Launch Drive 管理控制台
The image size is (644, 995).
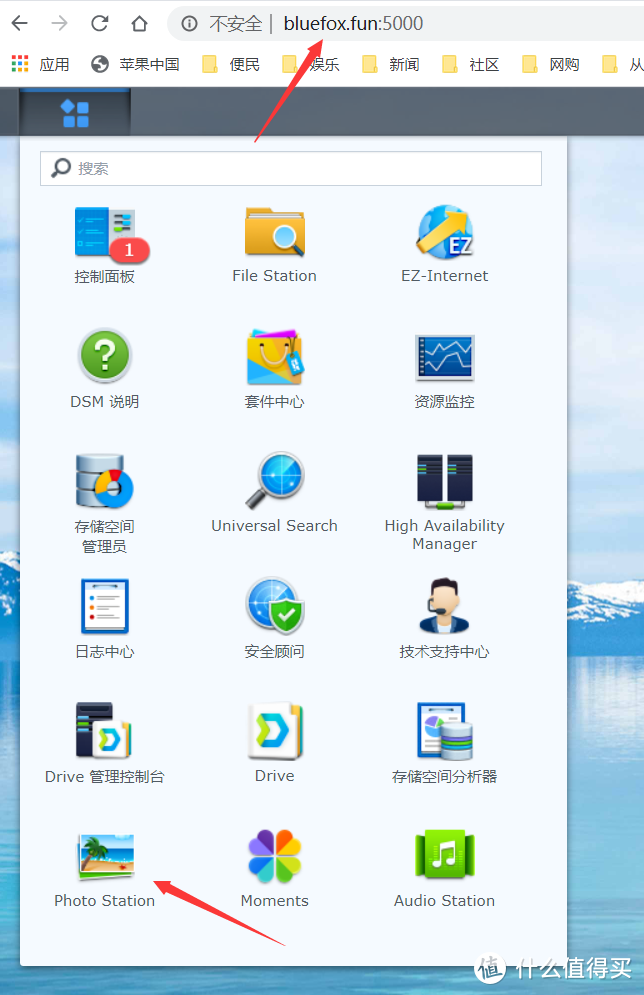pyautogui.click(x=105, y=743)
